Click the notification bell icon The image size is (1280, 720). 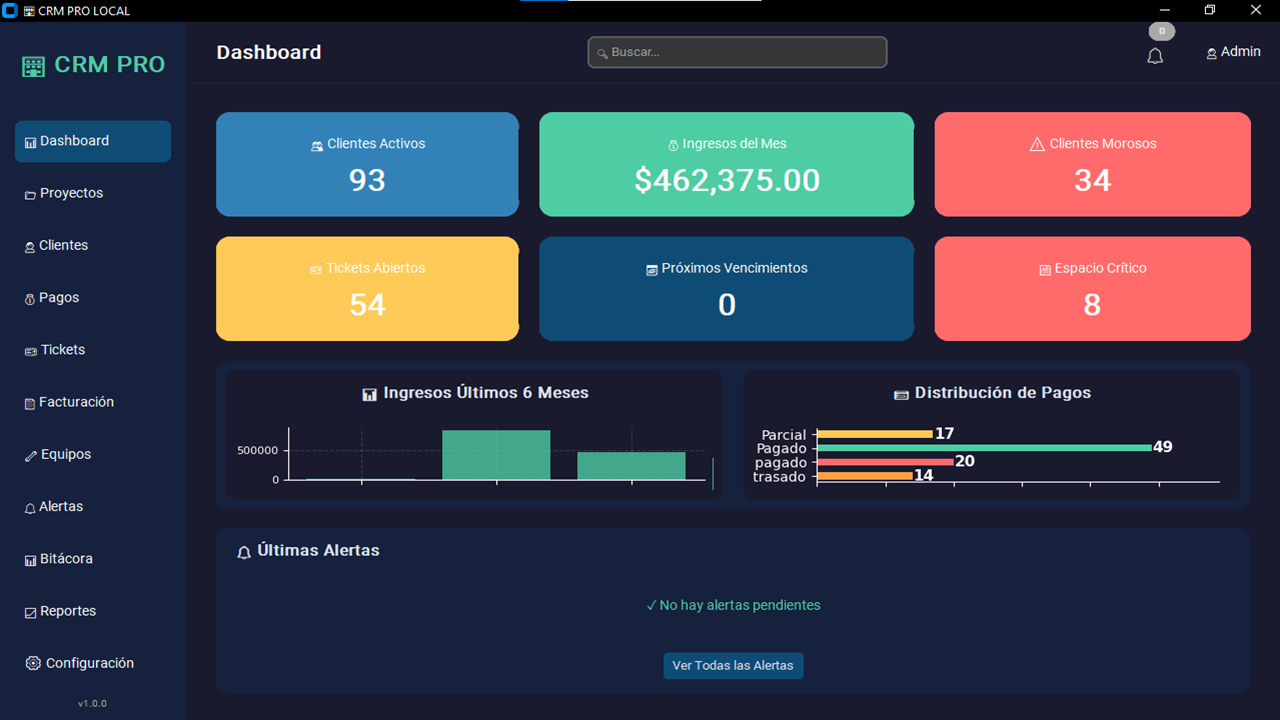tap(1155, 56)
